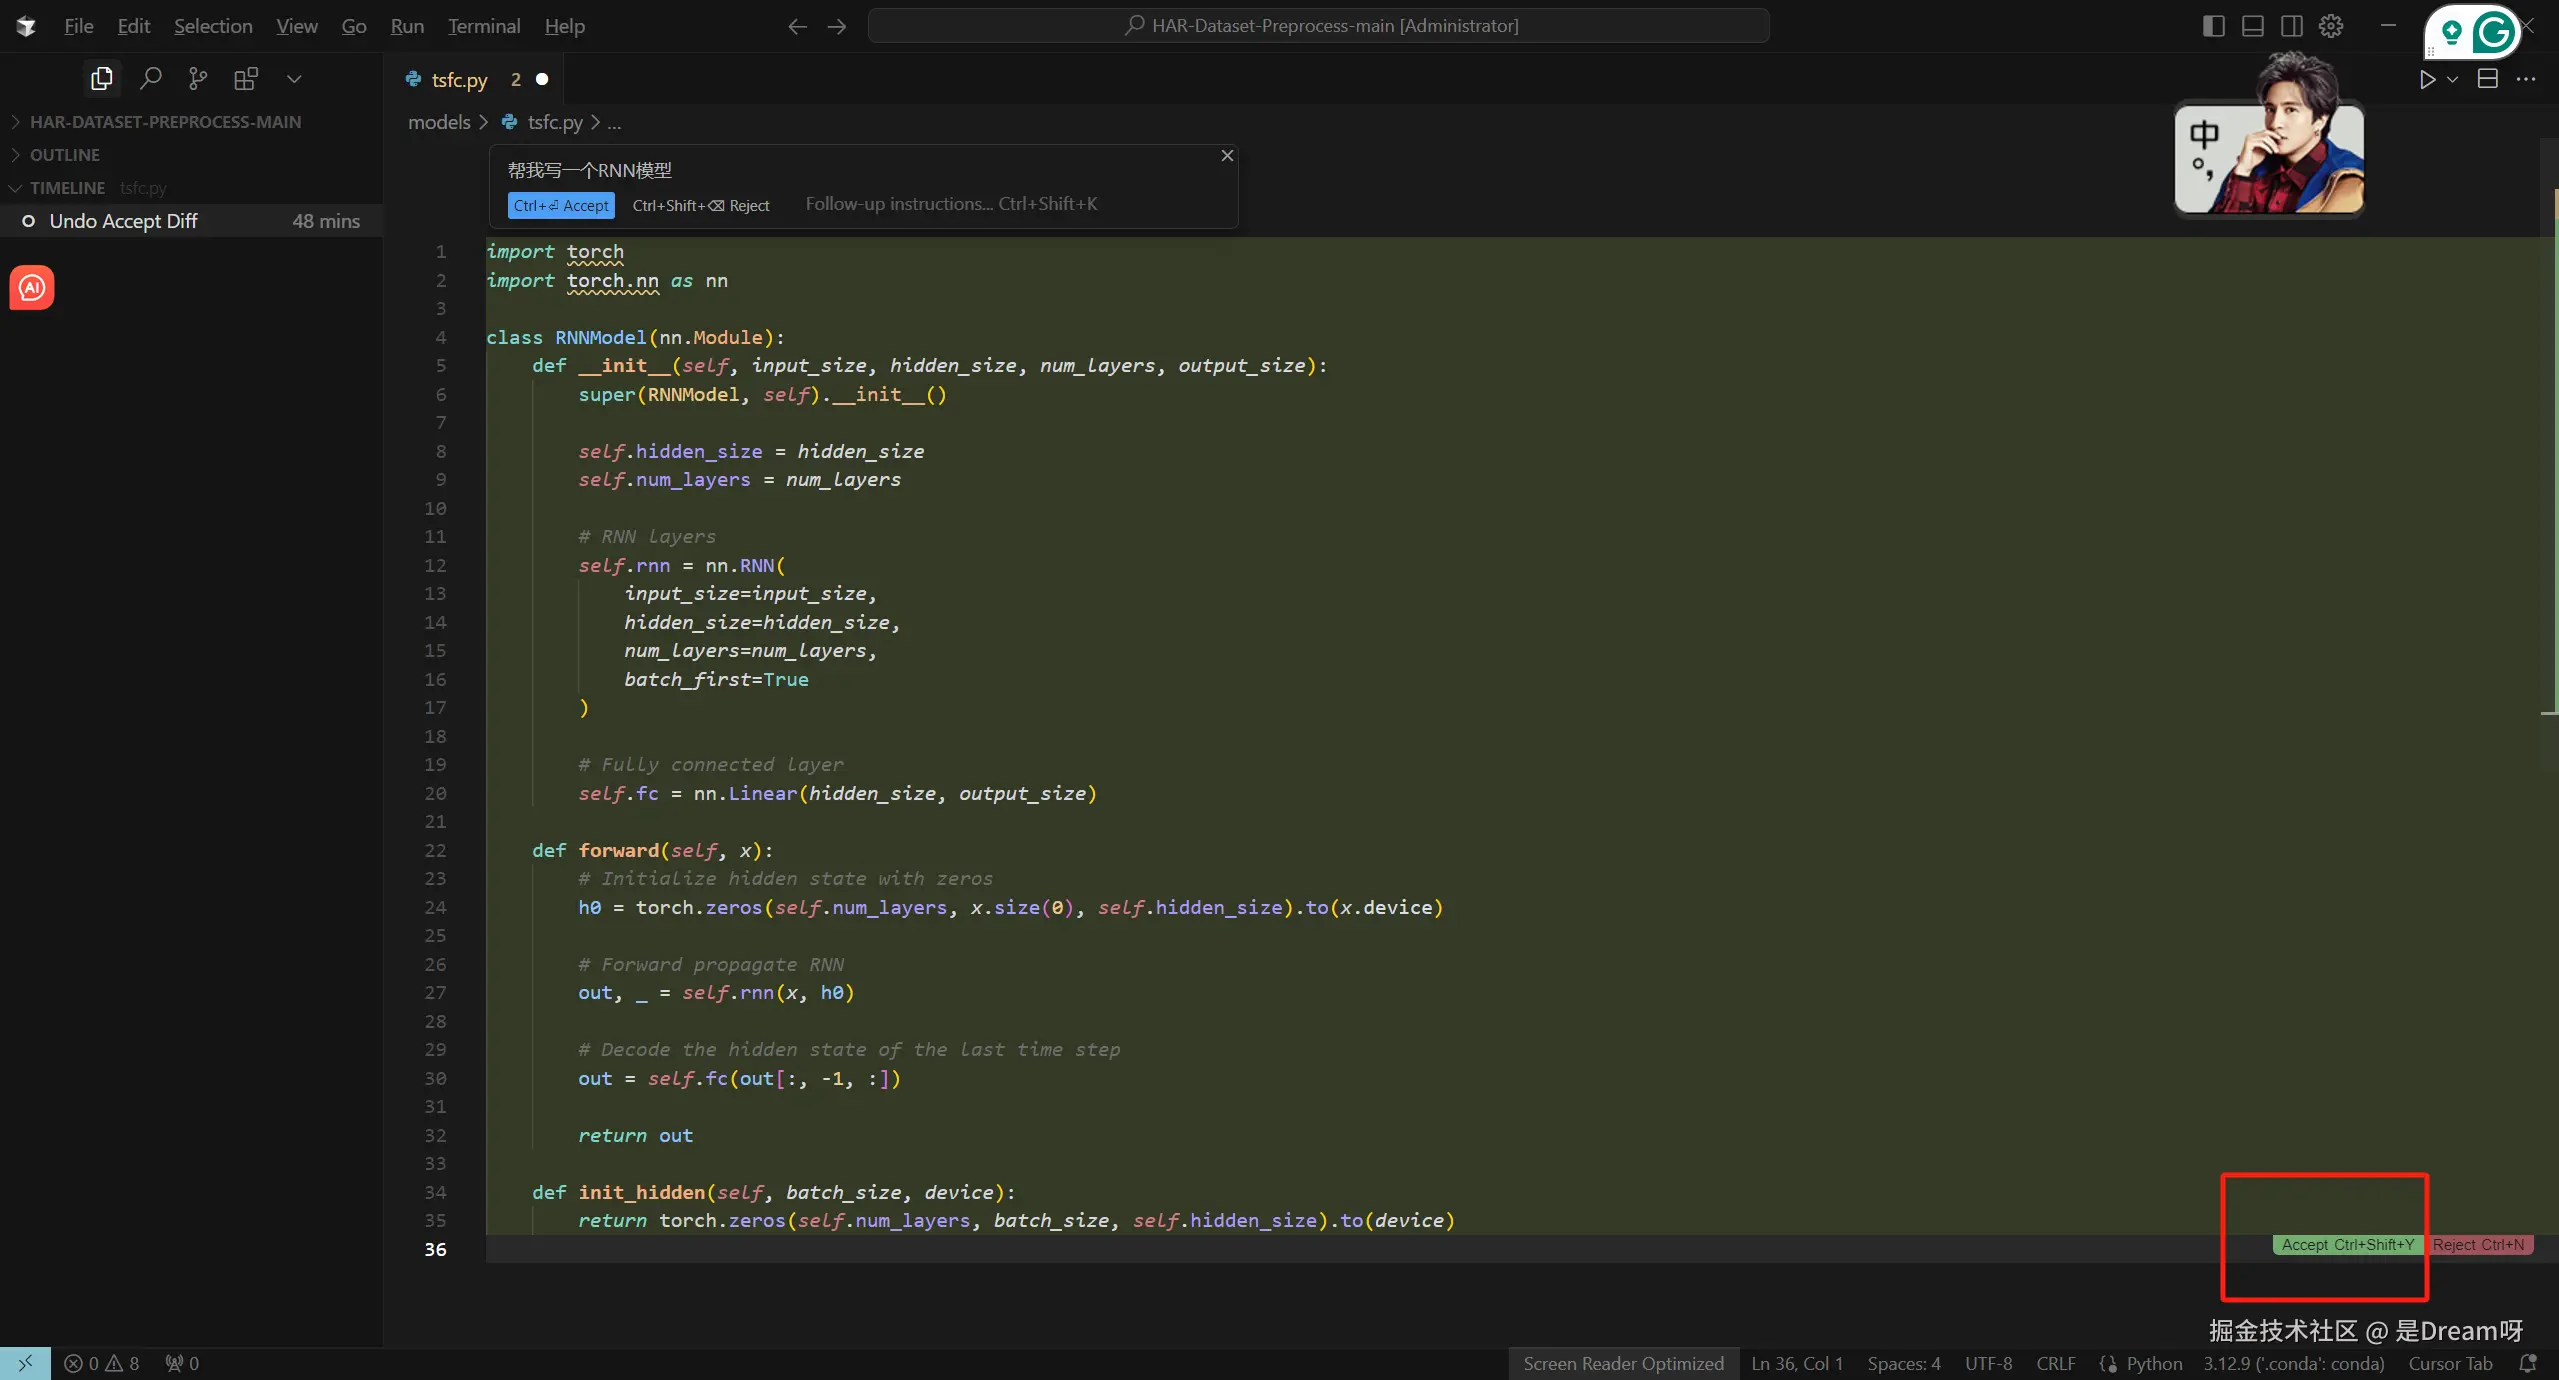Open the run options dropdown arrow
Viewport: 2559px width, 1380px height.
tap(2452, 79)
